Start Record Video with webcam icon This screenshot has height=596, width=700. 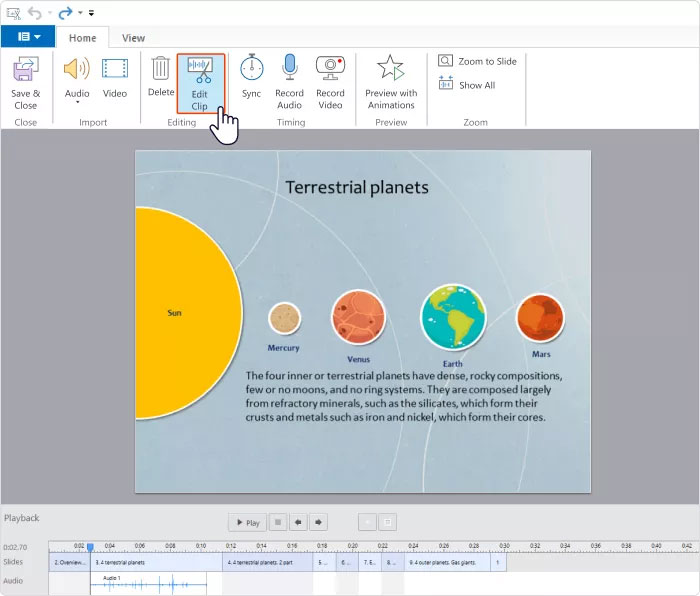coord(330,82)
